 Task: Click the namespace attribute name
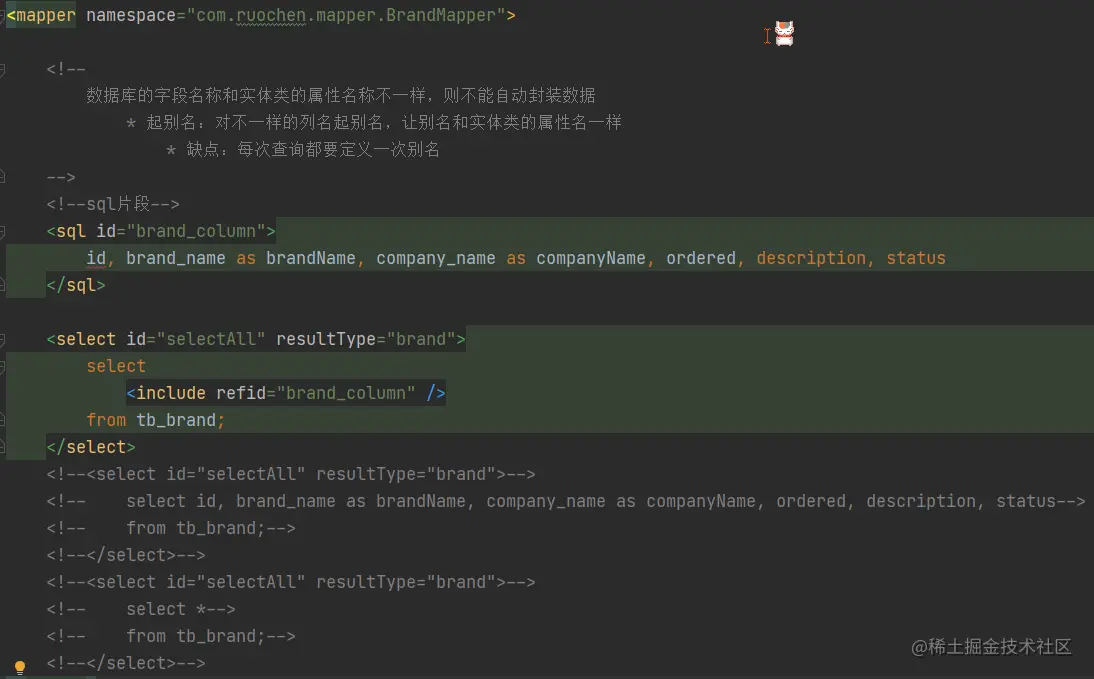click(x=130, y=15)
